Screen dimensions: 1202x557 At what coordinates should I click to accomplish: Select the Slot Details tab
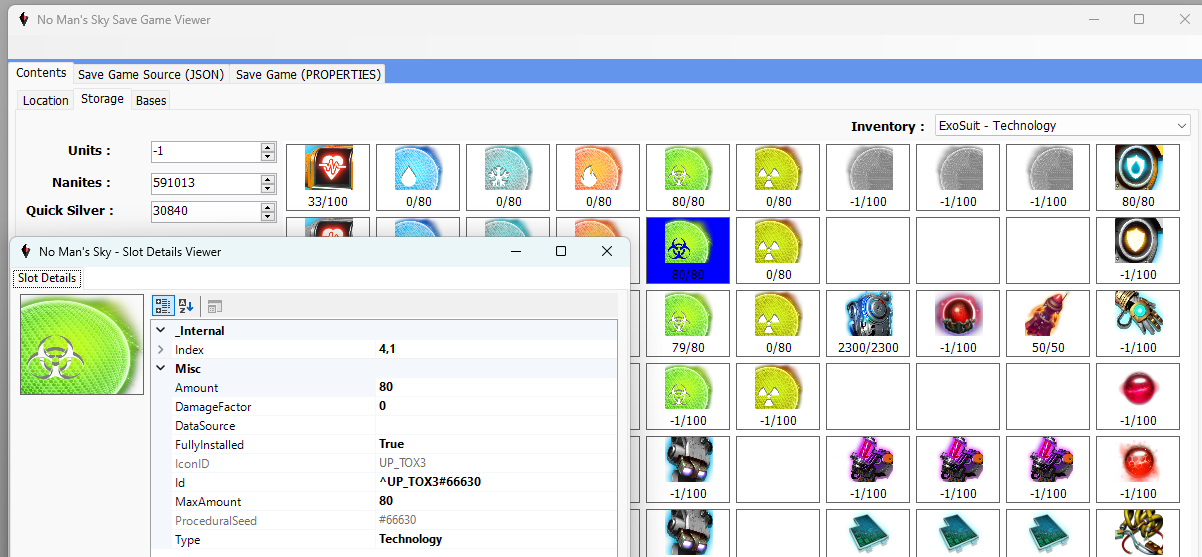[47, 277]
